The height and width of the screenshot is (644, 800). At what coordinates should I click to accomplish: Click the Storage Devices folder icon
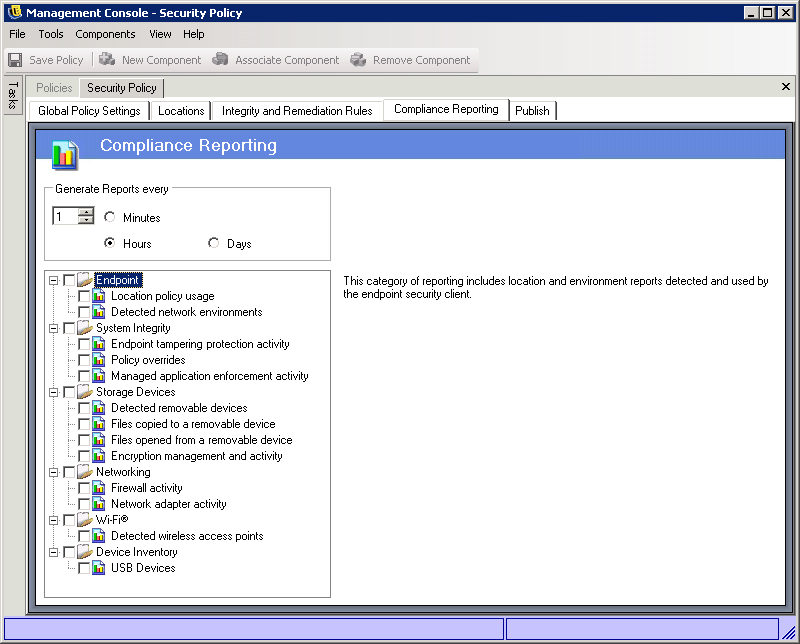85,392
